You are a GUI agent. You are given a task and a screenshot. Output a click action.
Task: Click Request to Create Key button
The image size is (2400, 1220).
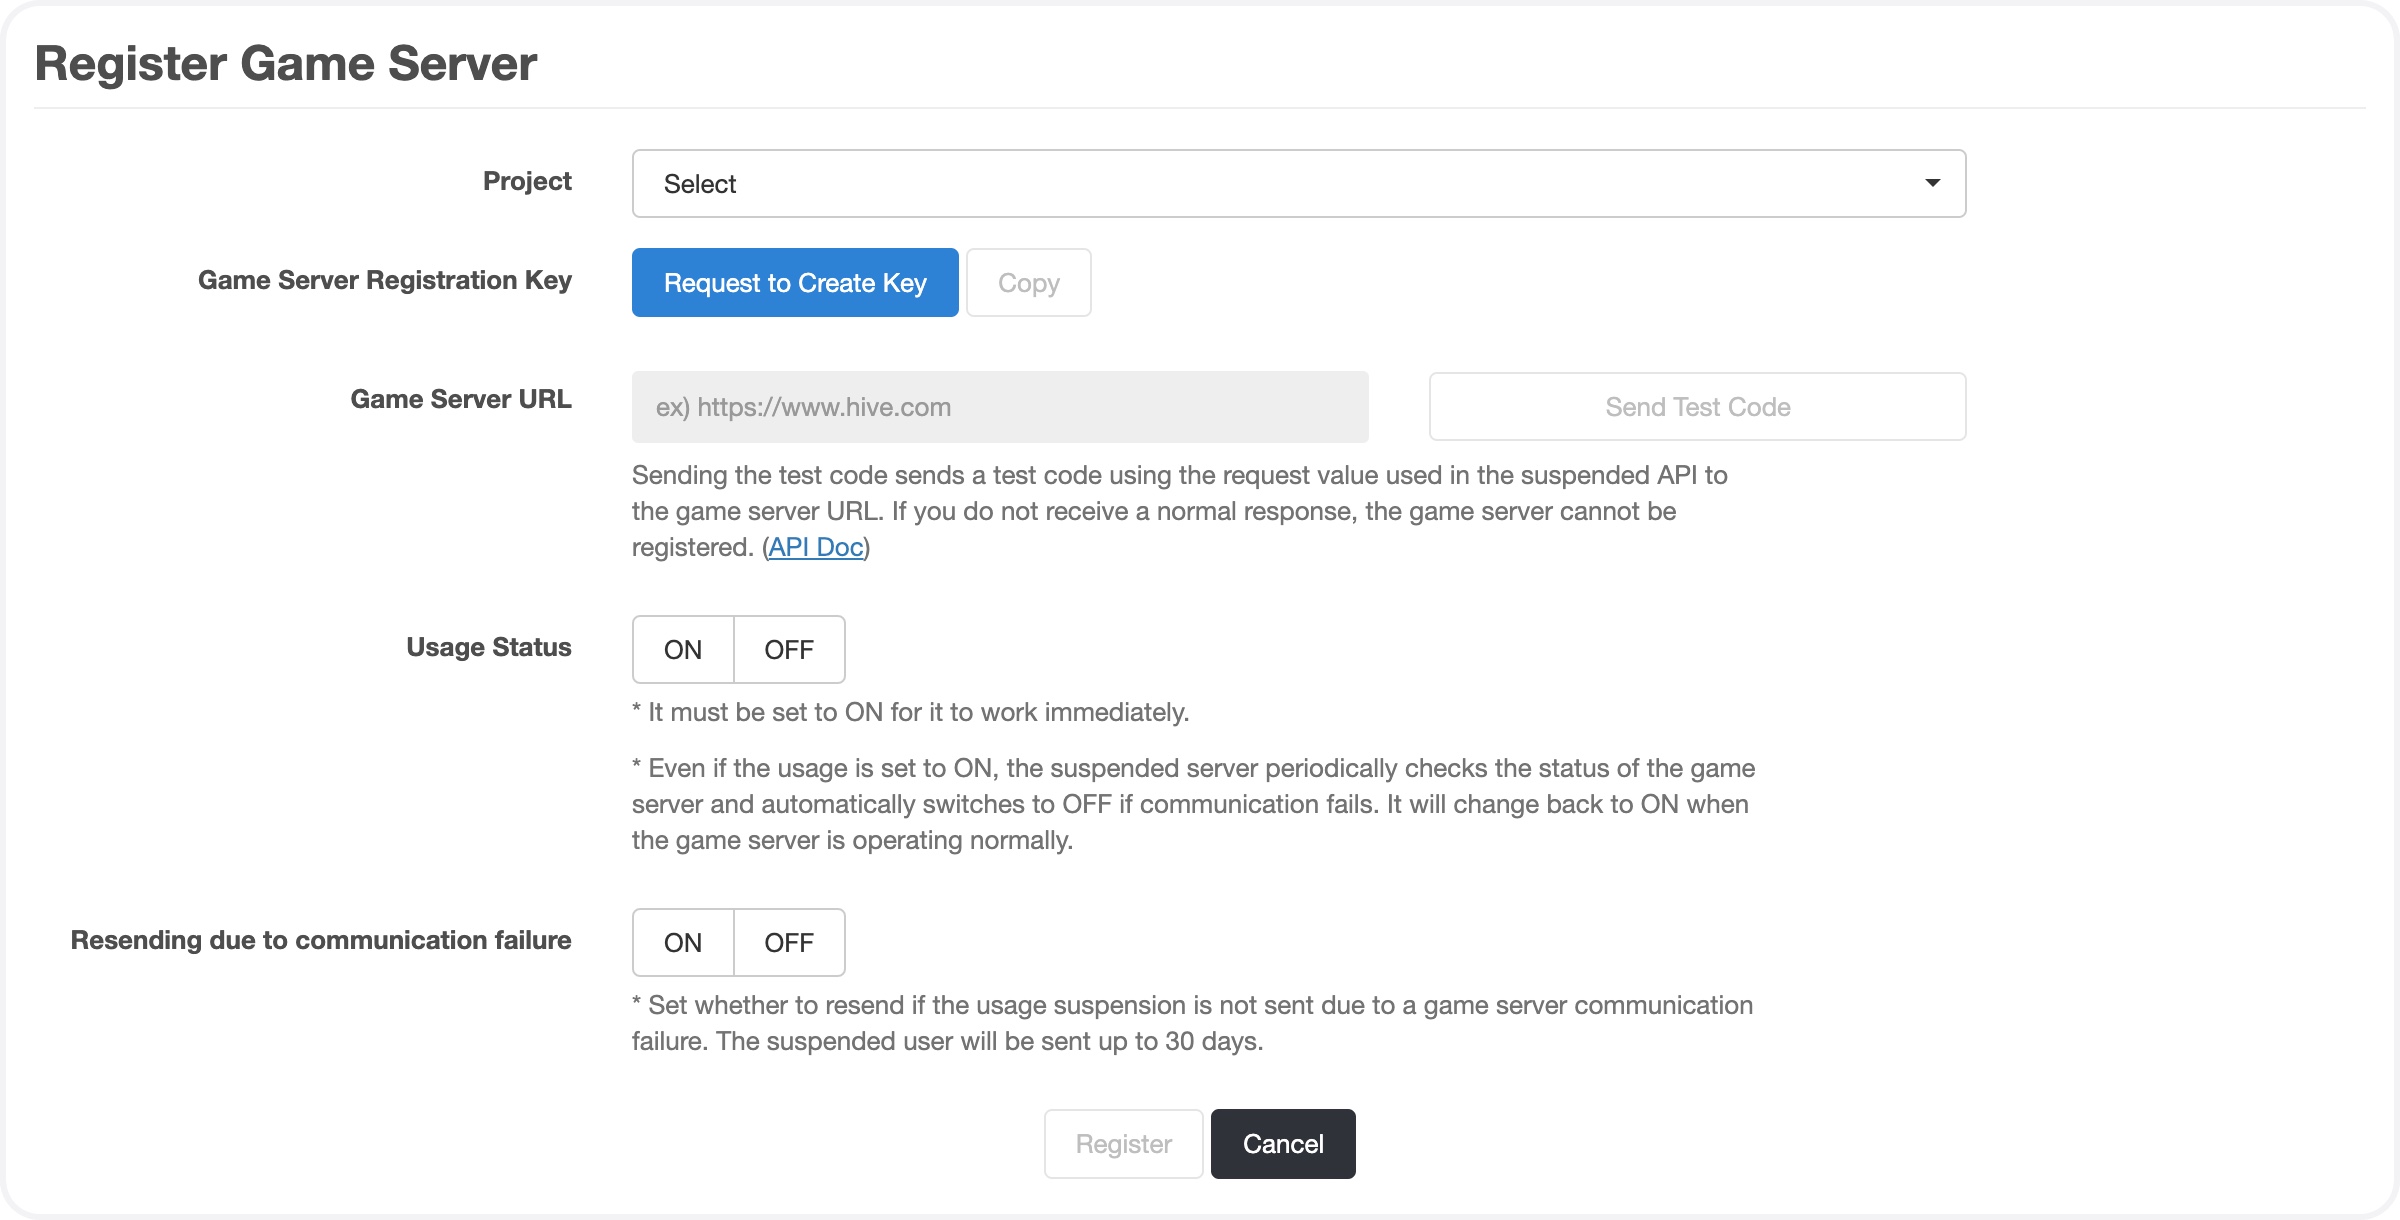pos(795,283)
